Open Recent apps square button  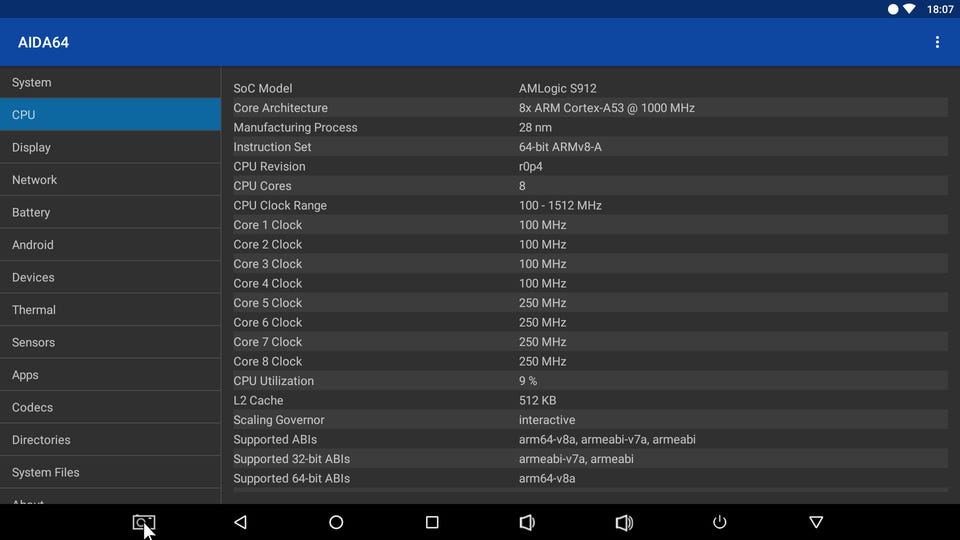tap(432, 522)
